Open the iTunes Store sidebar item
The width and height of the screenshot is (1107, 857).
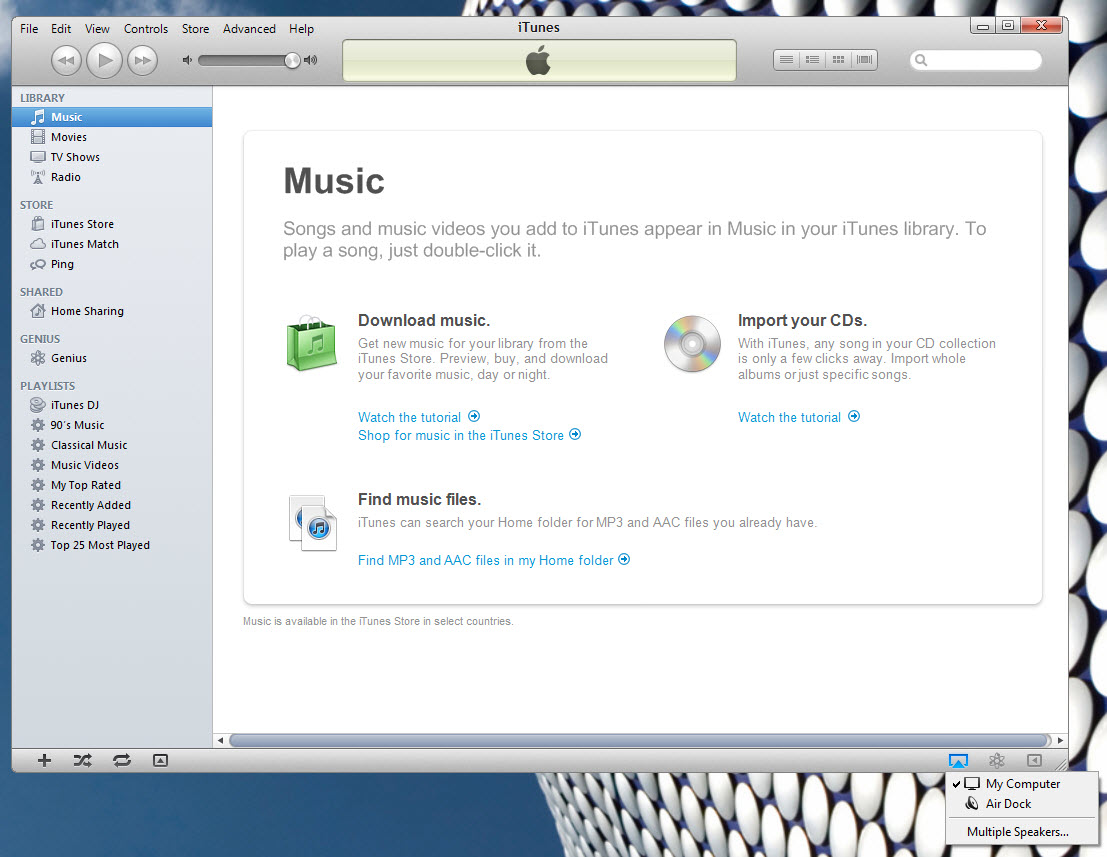coord(112,224)
